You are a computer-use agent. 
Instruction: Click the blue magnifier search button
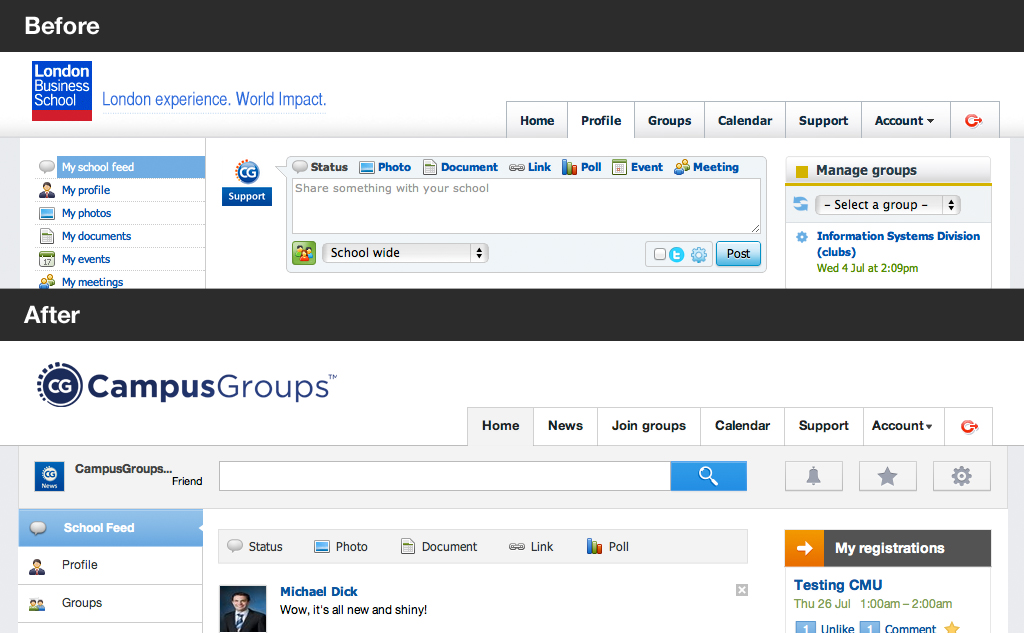pos(709,476)
